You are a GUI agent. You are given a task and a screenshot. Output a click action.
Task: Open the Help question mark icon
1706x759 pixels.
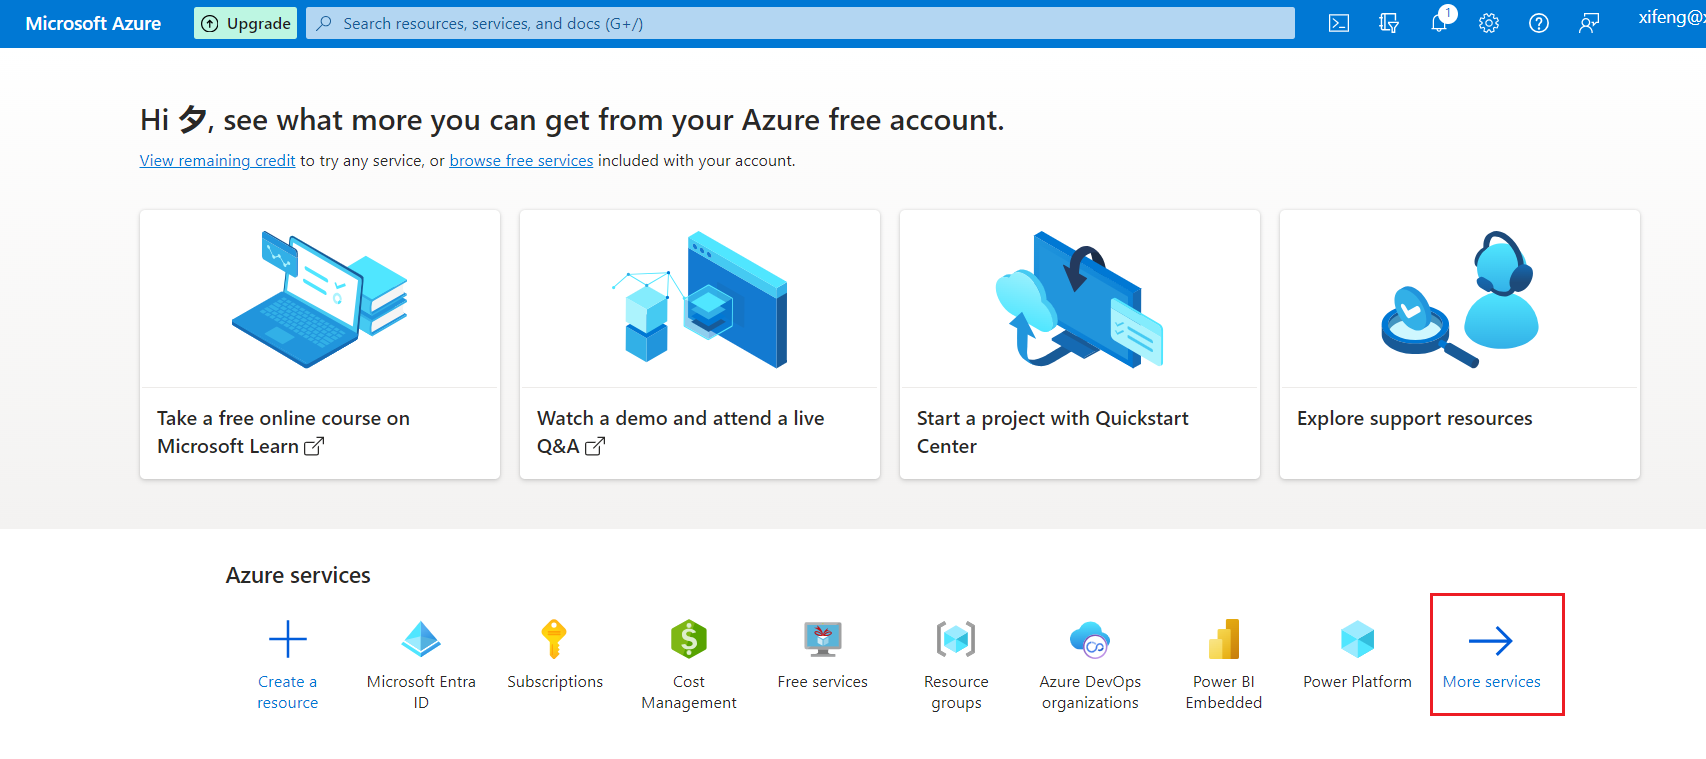[x=1539, y=23]
